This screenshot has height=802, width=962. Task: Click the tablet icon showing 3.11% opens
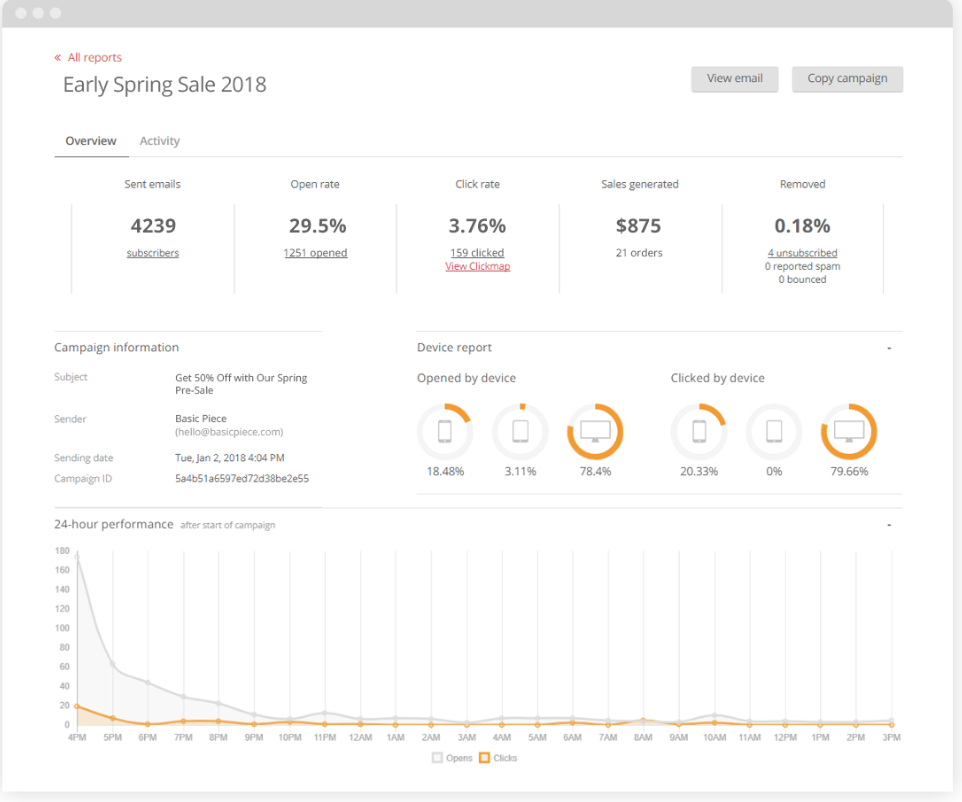pos(520,431)
